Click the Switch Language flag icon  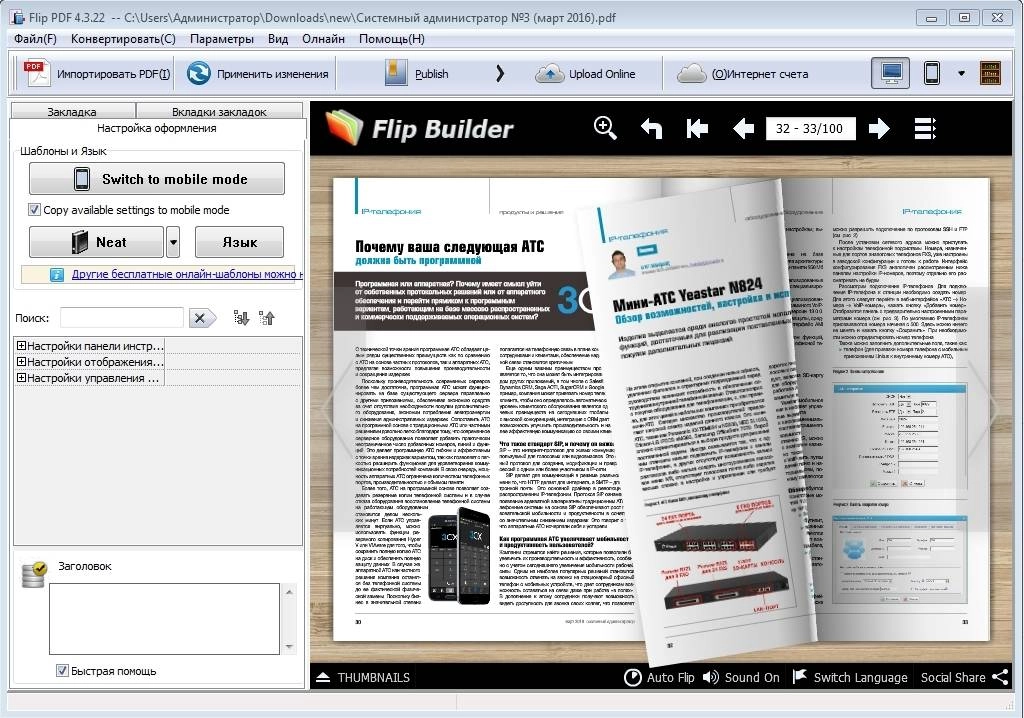[799, 677]
